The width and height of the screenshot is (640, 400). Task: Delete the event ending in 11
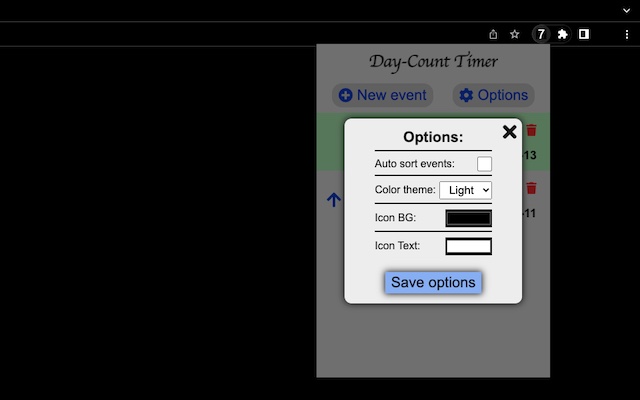(531, 188)
